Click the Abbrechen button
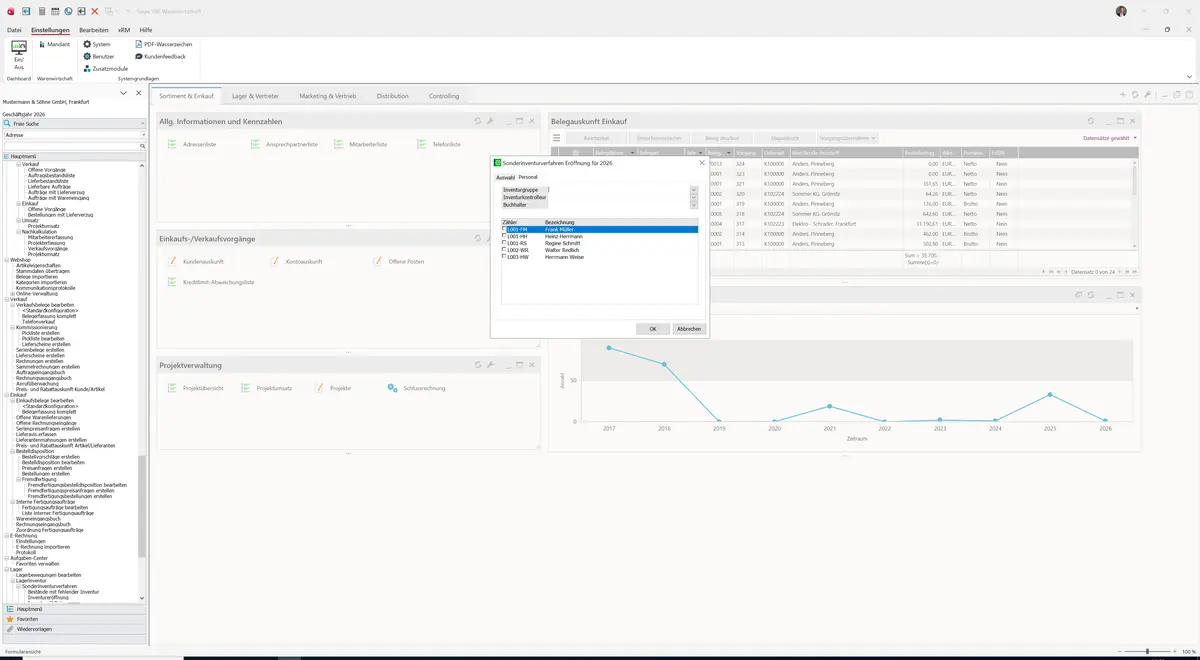The height and width of the screenshot is (660, 1200). point(689,328)
